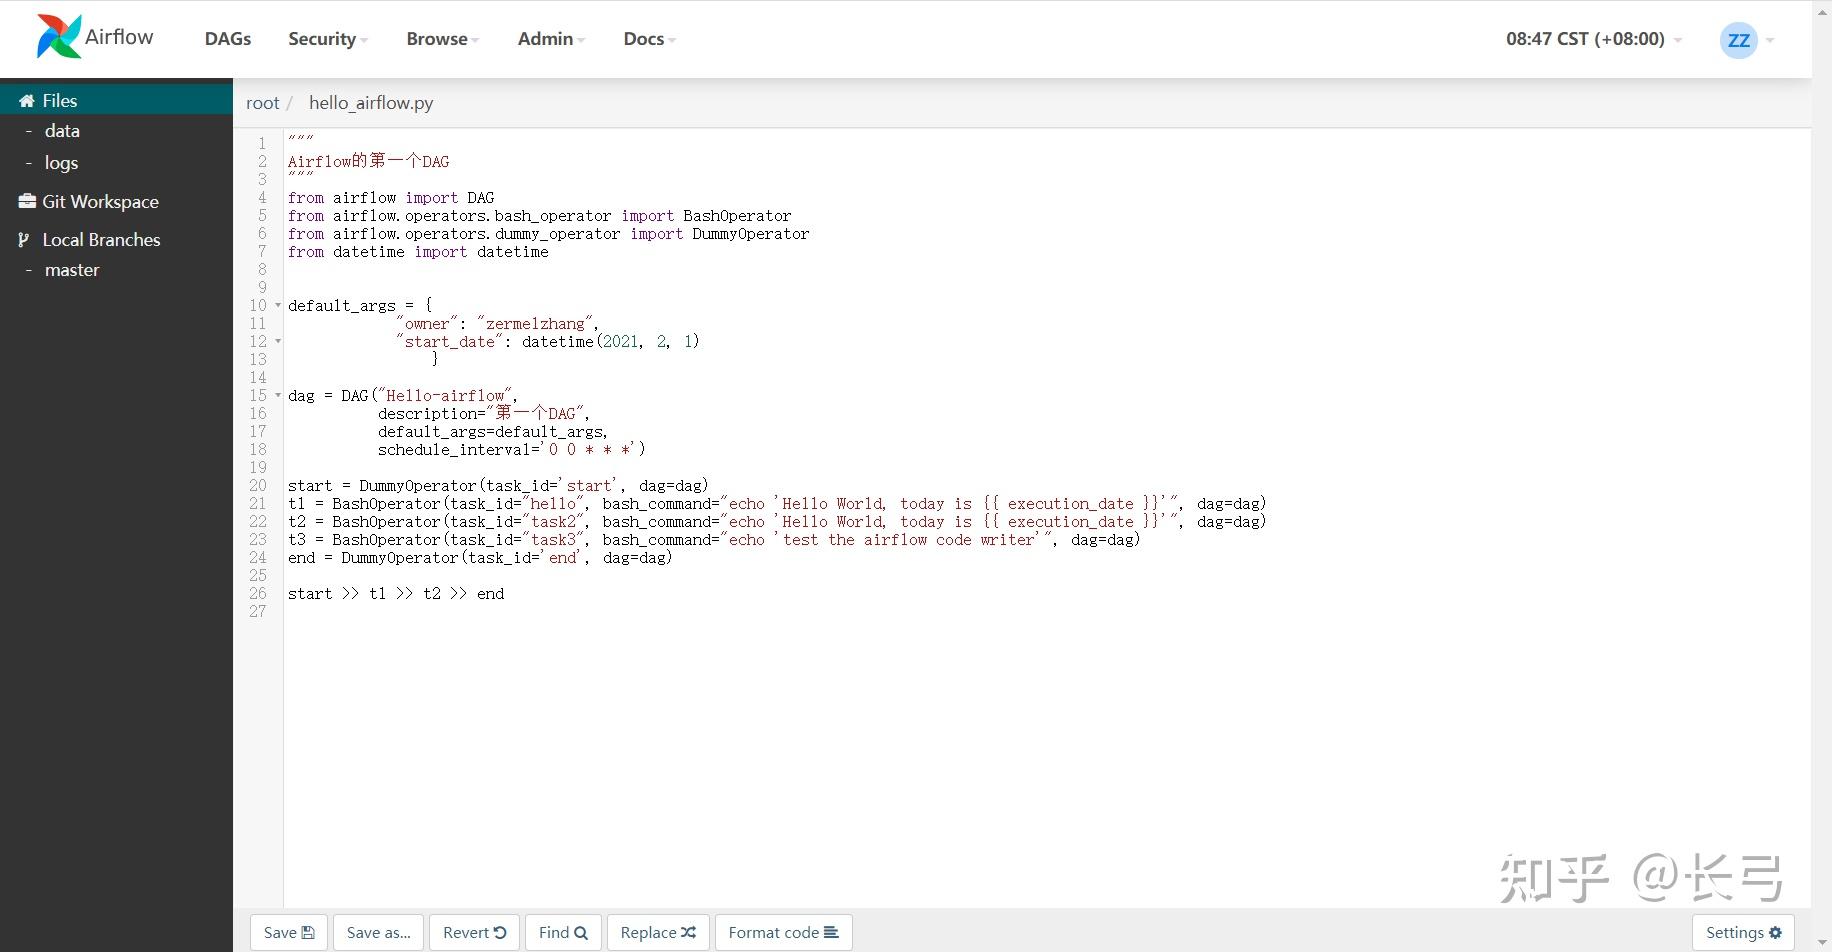Viewport: 1833px width, 952px height.
Task: Collapse the start_date fold at line 12
Action: tap(277, 342)
